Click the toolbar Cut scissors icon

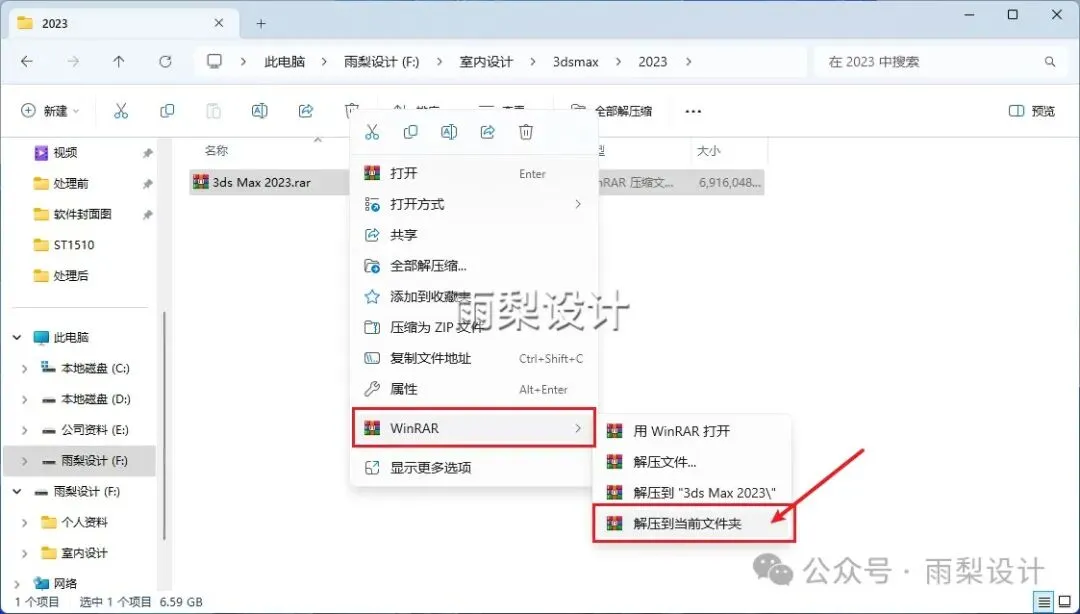pos(121,111)
